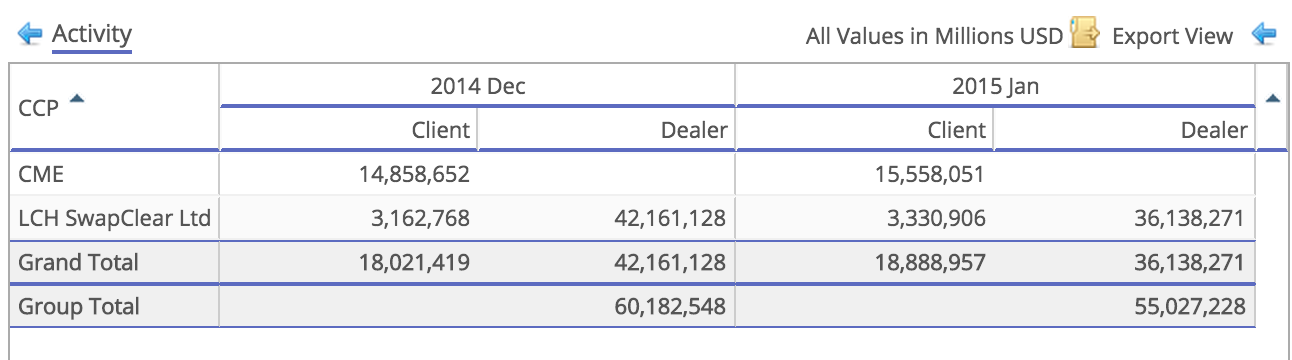Select the CME row label

coord(41,174)
